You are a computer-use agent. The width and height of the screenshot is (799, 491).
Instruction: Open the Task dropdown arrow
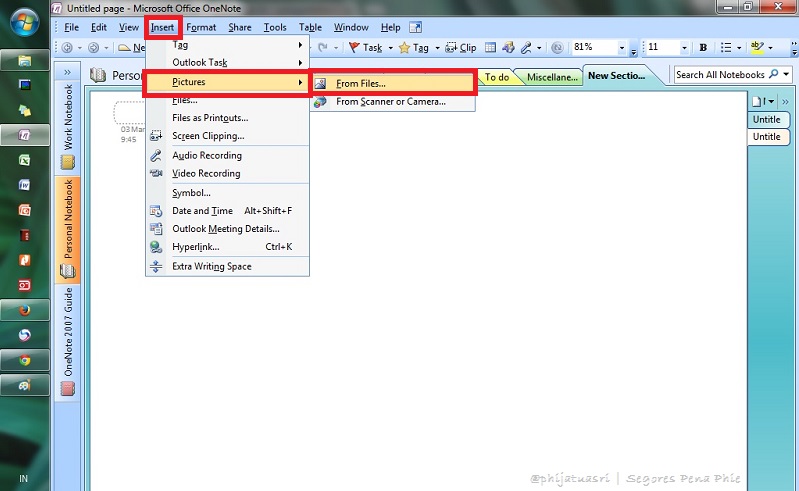[x=390, y=48]
